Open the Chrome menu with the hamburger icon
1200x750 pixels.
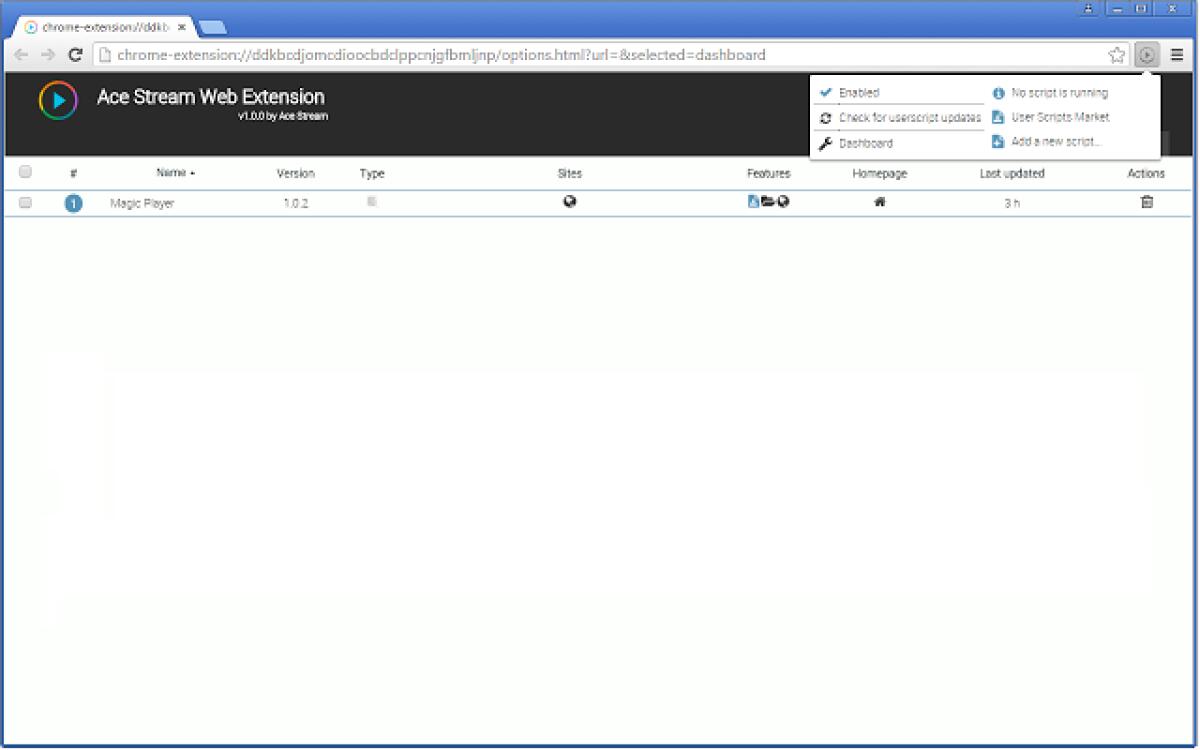point(1176,55)
